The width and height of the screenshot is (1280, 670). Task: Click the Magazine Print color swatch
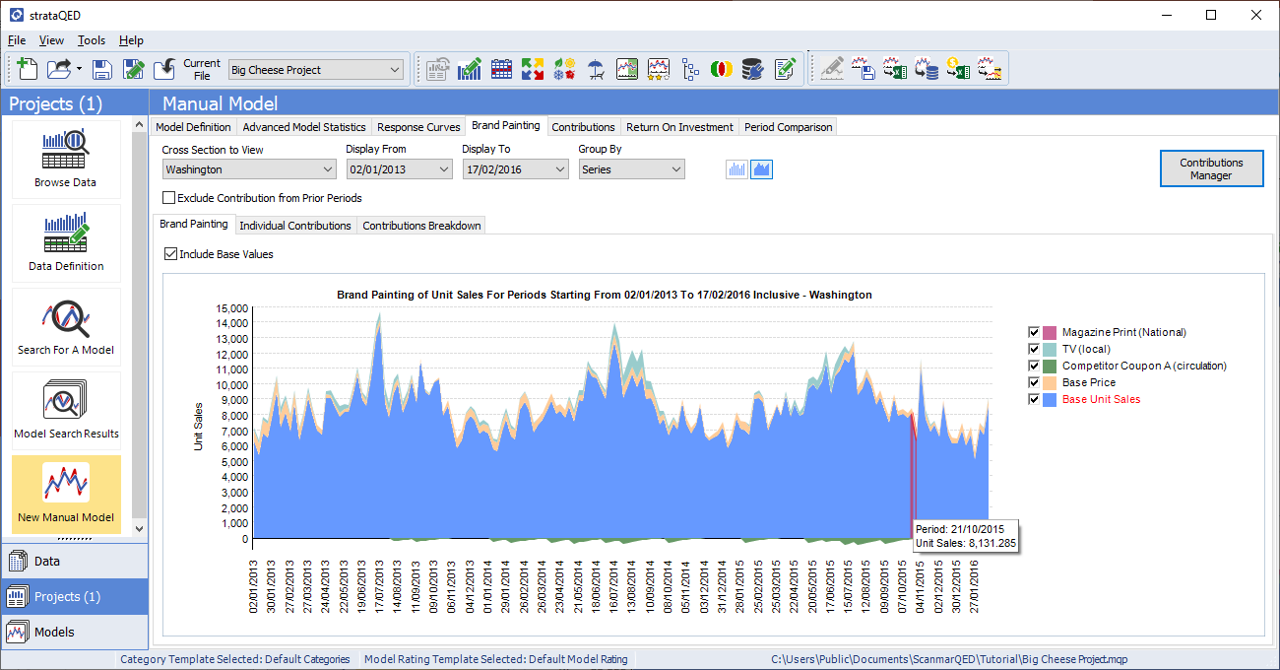click(1050, 332)
